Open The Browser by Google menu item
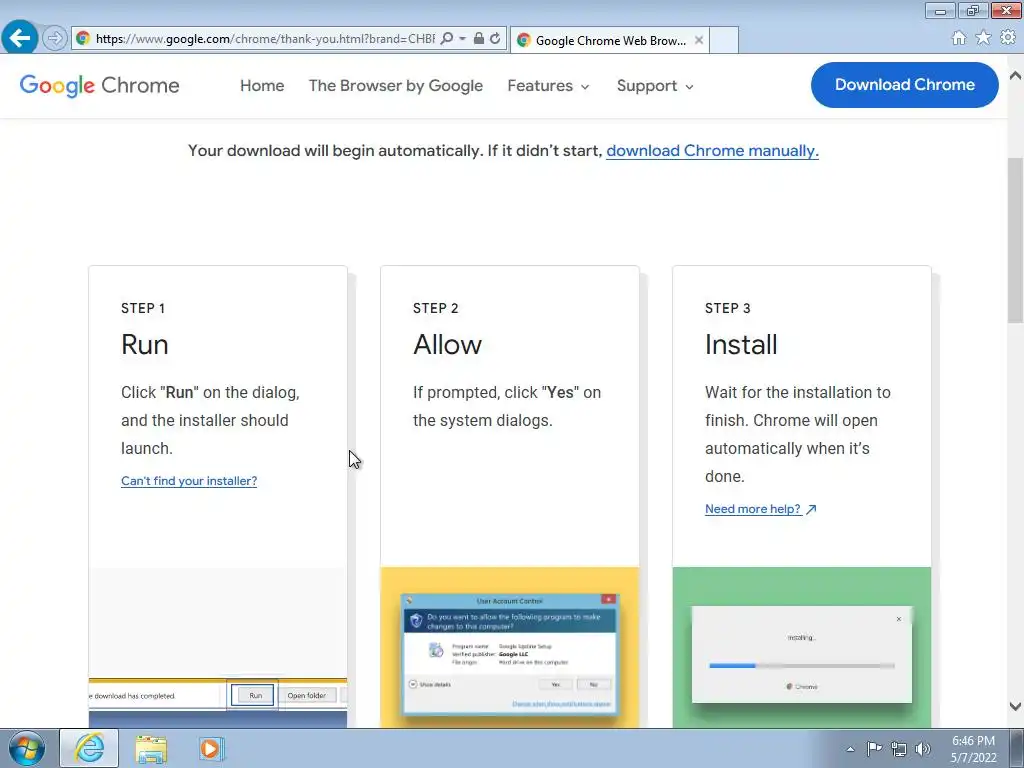The width and height of the screenshot is (1024, 768). point(396,86)
